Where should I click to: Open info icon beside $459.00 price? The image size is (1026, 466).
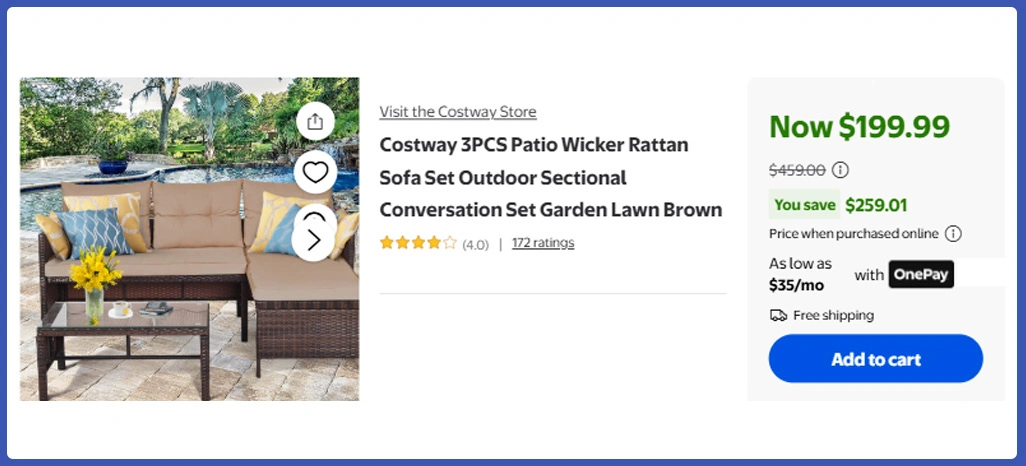[841, 170]
